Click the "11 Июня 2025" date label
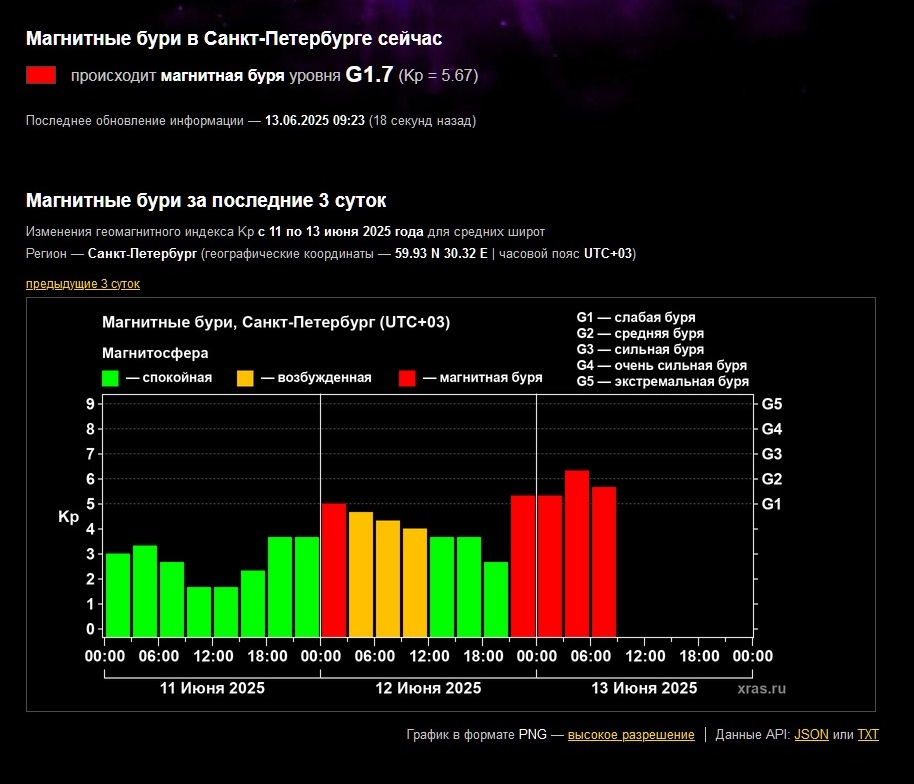Image resolution: width=914 pixels, height=784 pixels. pyautogui.click(x=212, y=688)
